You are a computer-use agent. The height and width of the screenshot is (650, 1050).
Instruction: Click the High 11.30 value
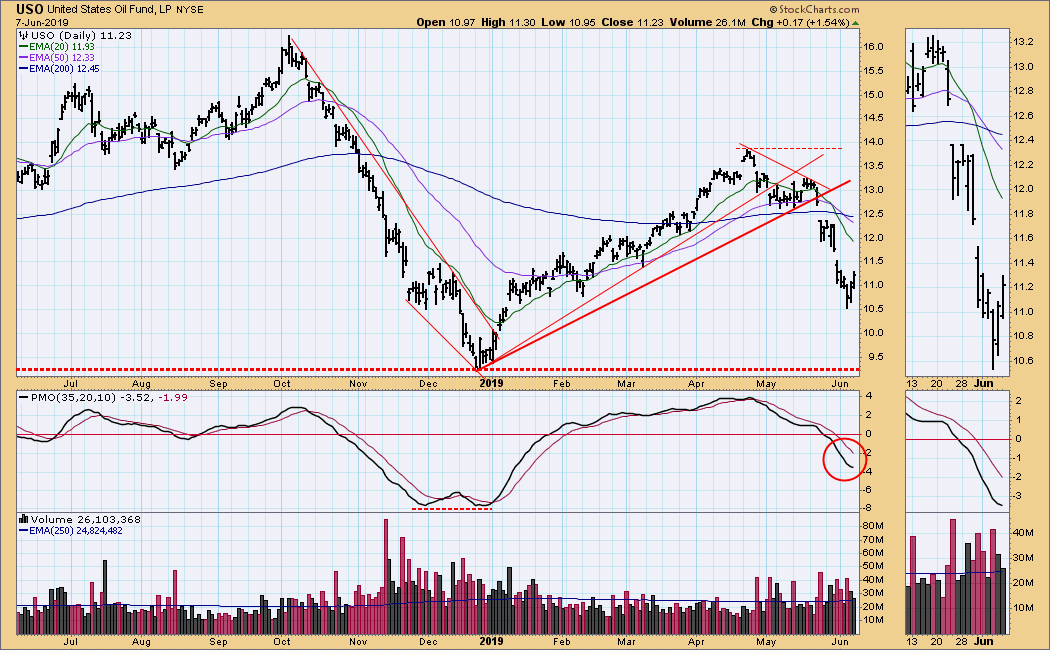[508, 22]
